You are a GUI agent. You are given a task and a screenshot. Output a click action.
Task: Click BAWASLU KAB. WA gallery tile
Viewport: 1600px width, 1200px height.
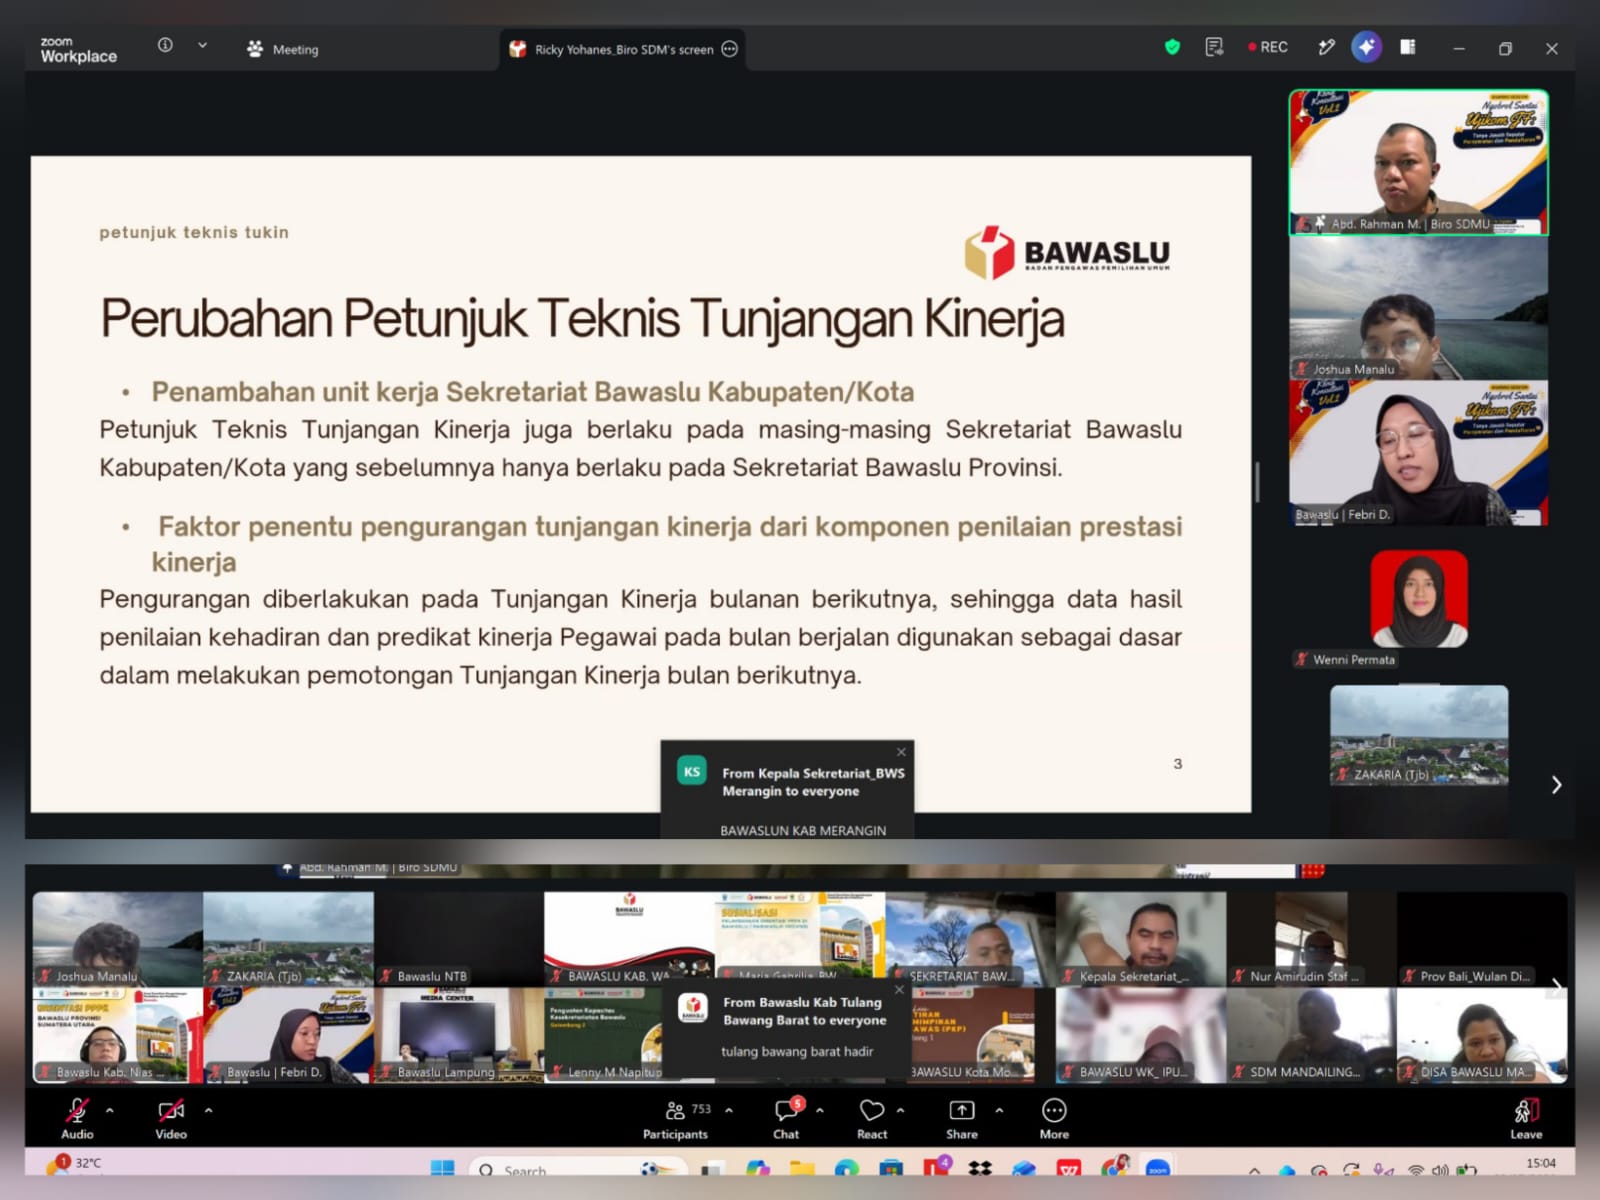pos(629,939)
